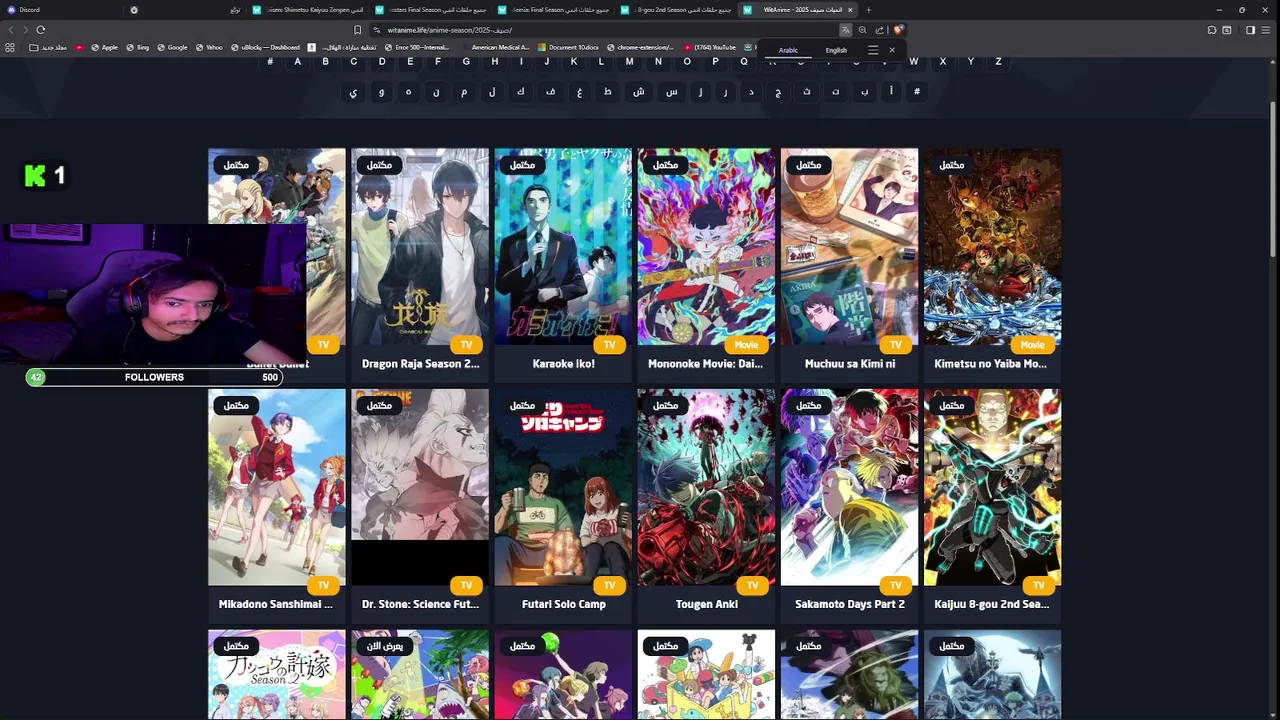Open the Mononoke Movie poster
This screenshot has height=720, width=1280.
pos(706,247)
